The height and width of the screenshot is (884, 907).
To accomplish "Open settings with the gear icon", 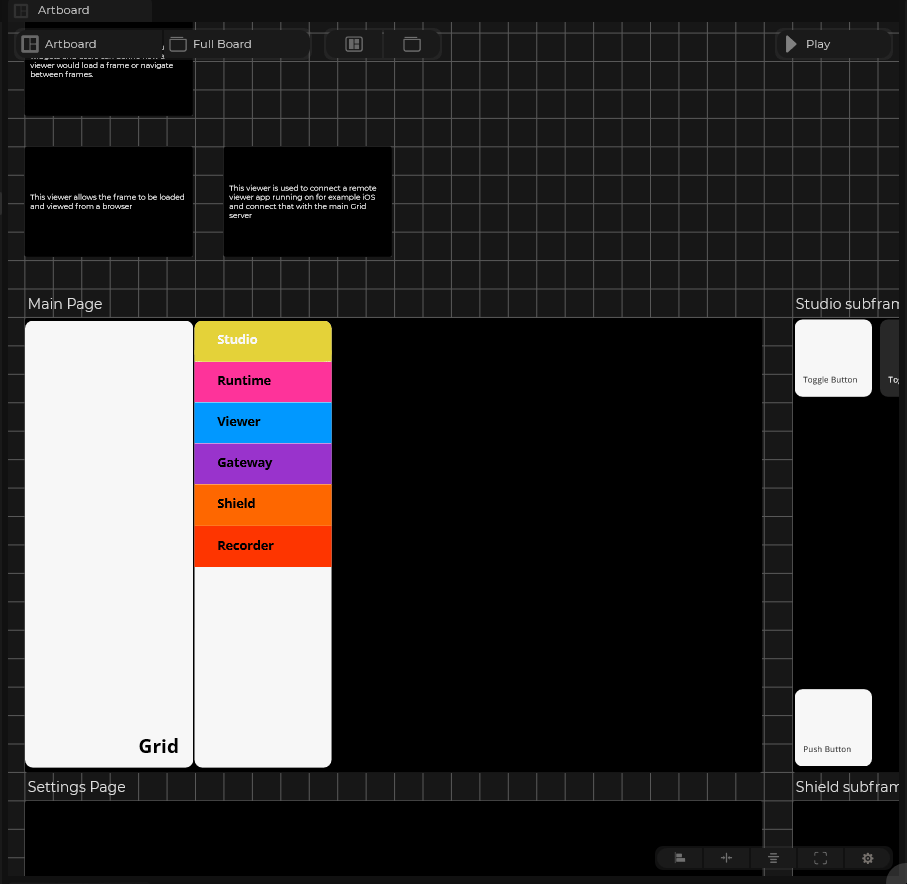I will click(x=868, y=858).
